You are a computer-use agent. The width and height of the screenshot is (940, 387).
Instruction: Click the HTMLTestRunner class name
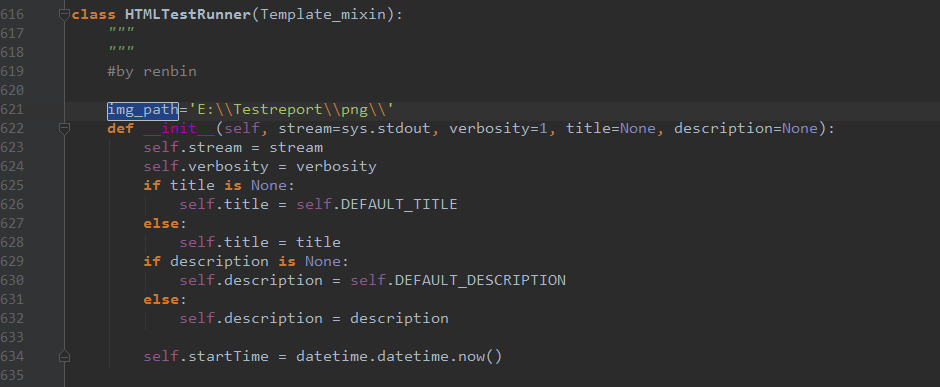pos(188,15)
